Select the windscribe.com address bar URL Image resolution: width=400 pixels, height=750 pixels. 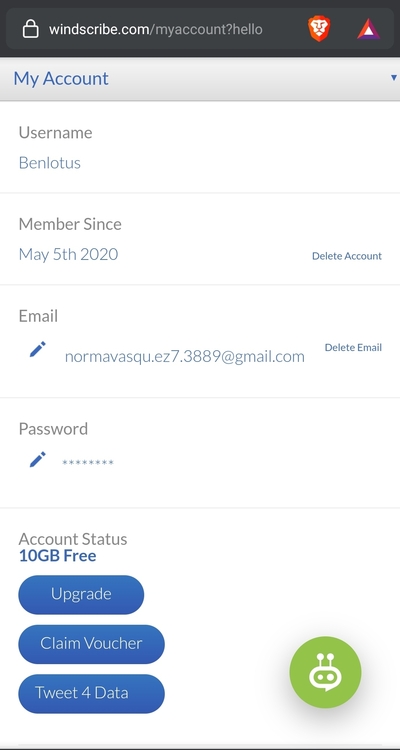(x=156, y=30)
